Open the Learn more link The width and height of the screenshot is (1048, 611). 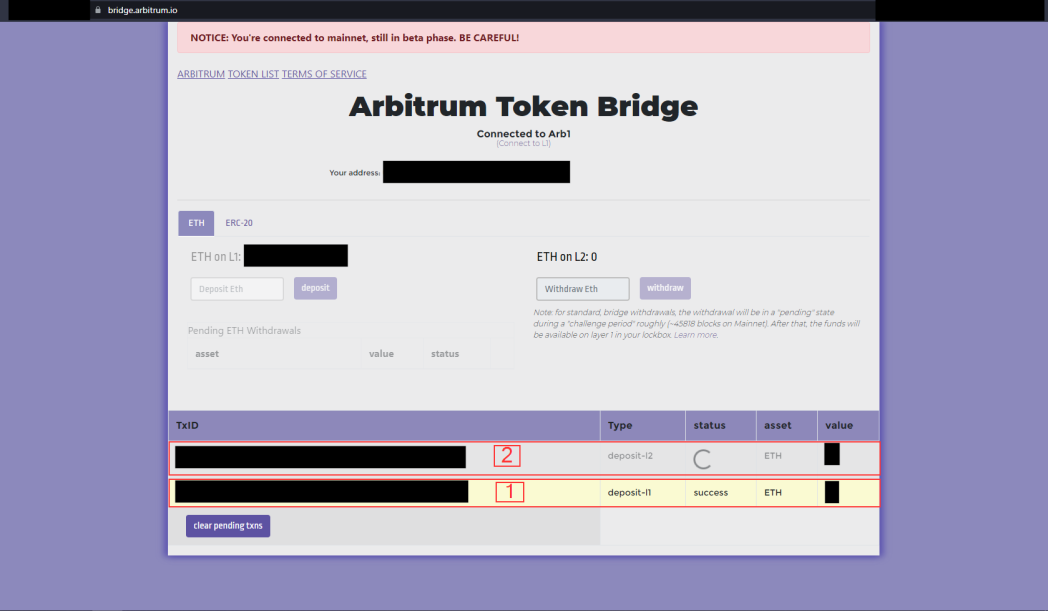pyautogui.click(x=696, y=335)
